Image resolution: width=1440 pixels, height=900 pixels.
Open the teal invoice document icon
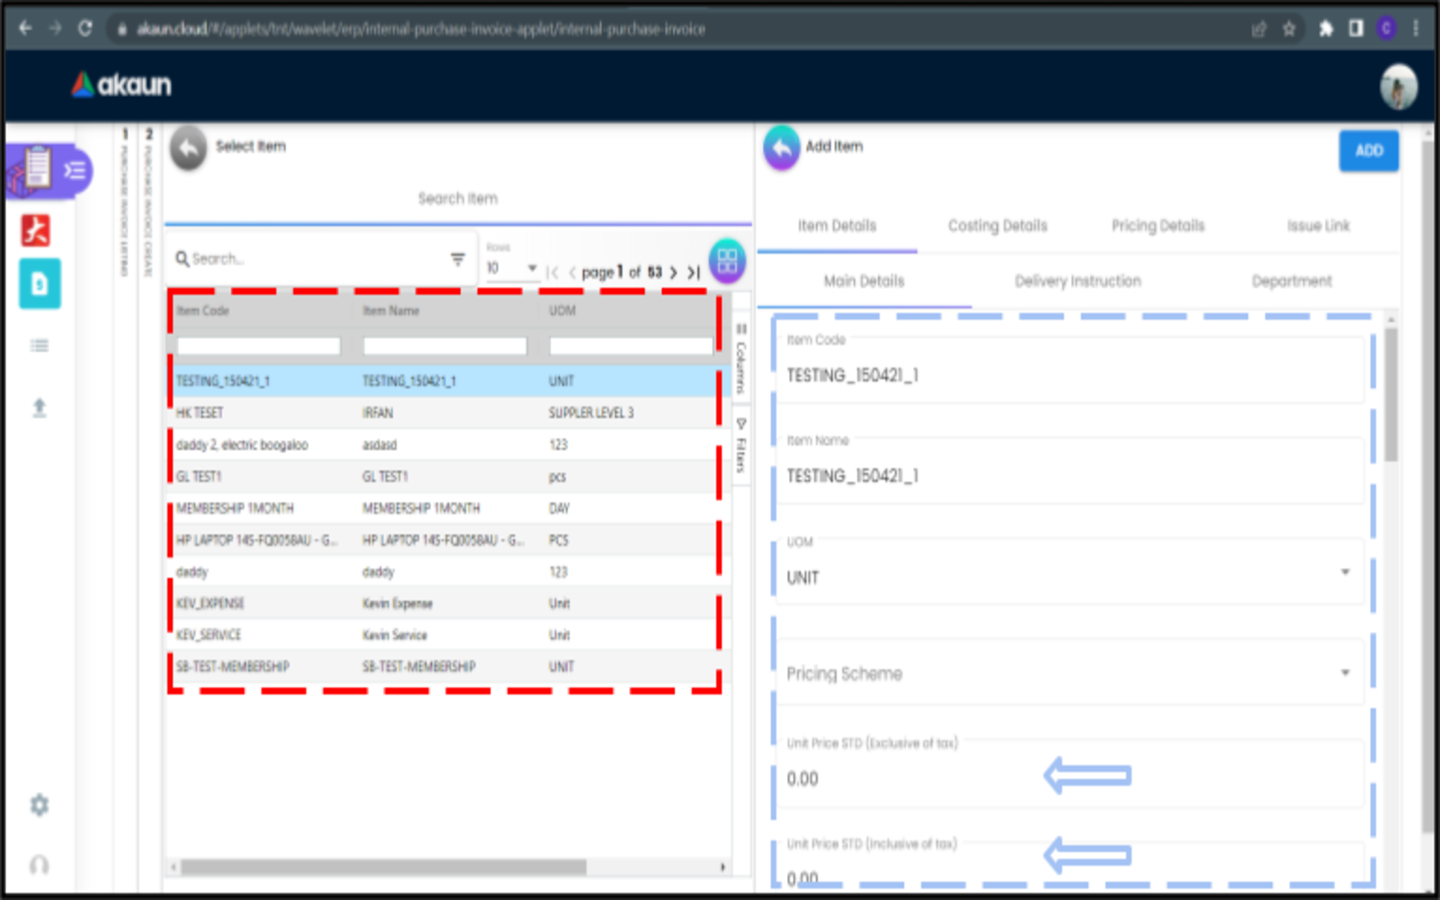tap(40, 284)
